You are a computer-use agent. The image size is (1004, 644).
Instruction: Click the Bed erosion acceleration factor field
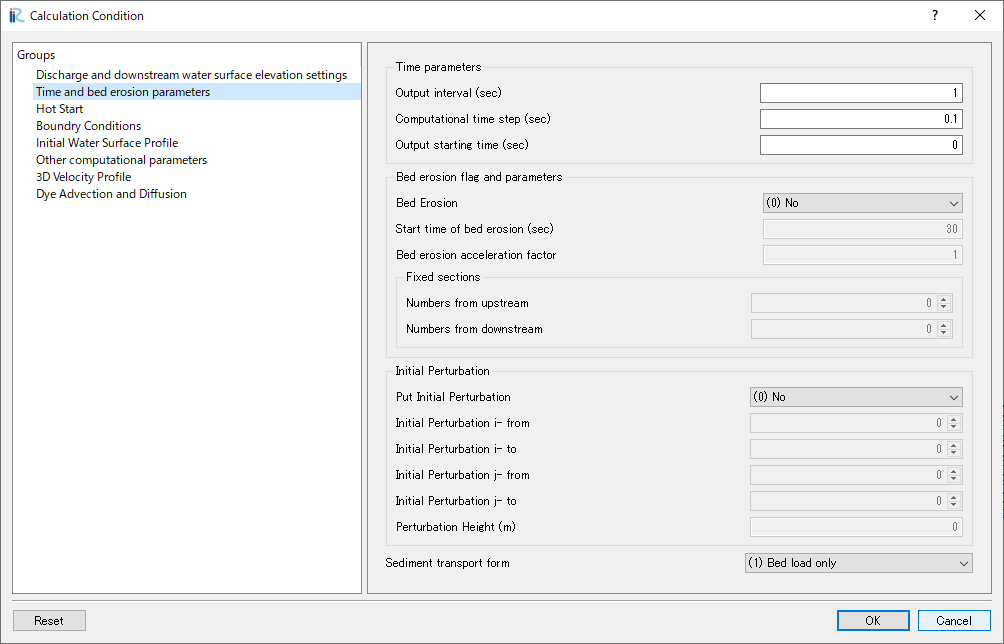click(x=862, y=255)
